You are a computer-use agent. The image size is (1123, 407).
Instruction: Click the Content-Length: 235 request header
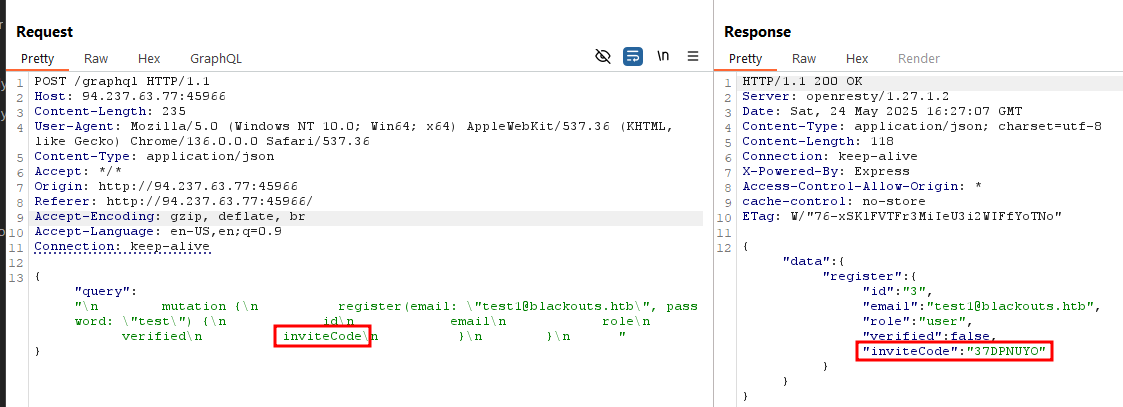click(102, 111)
